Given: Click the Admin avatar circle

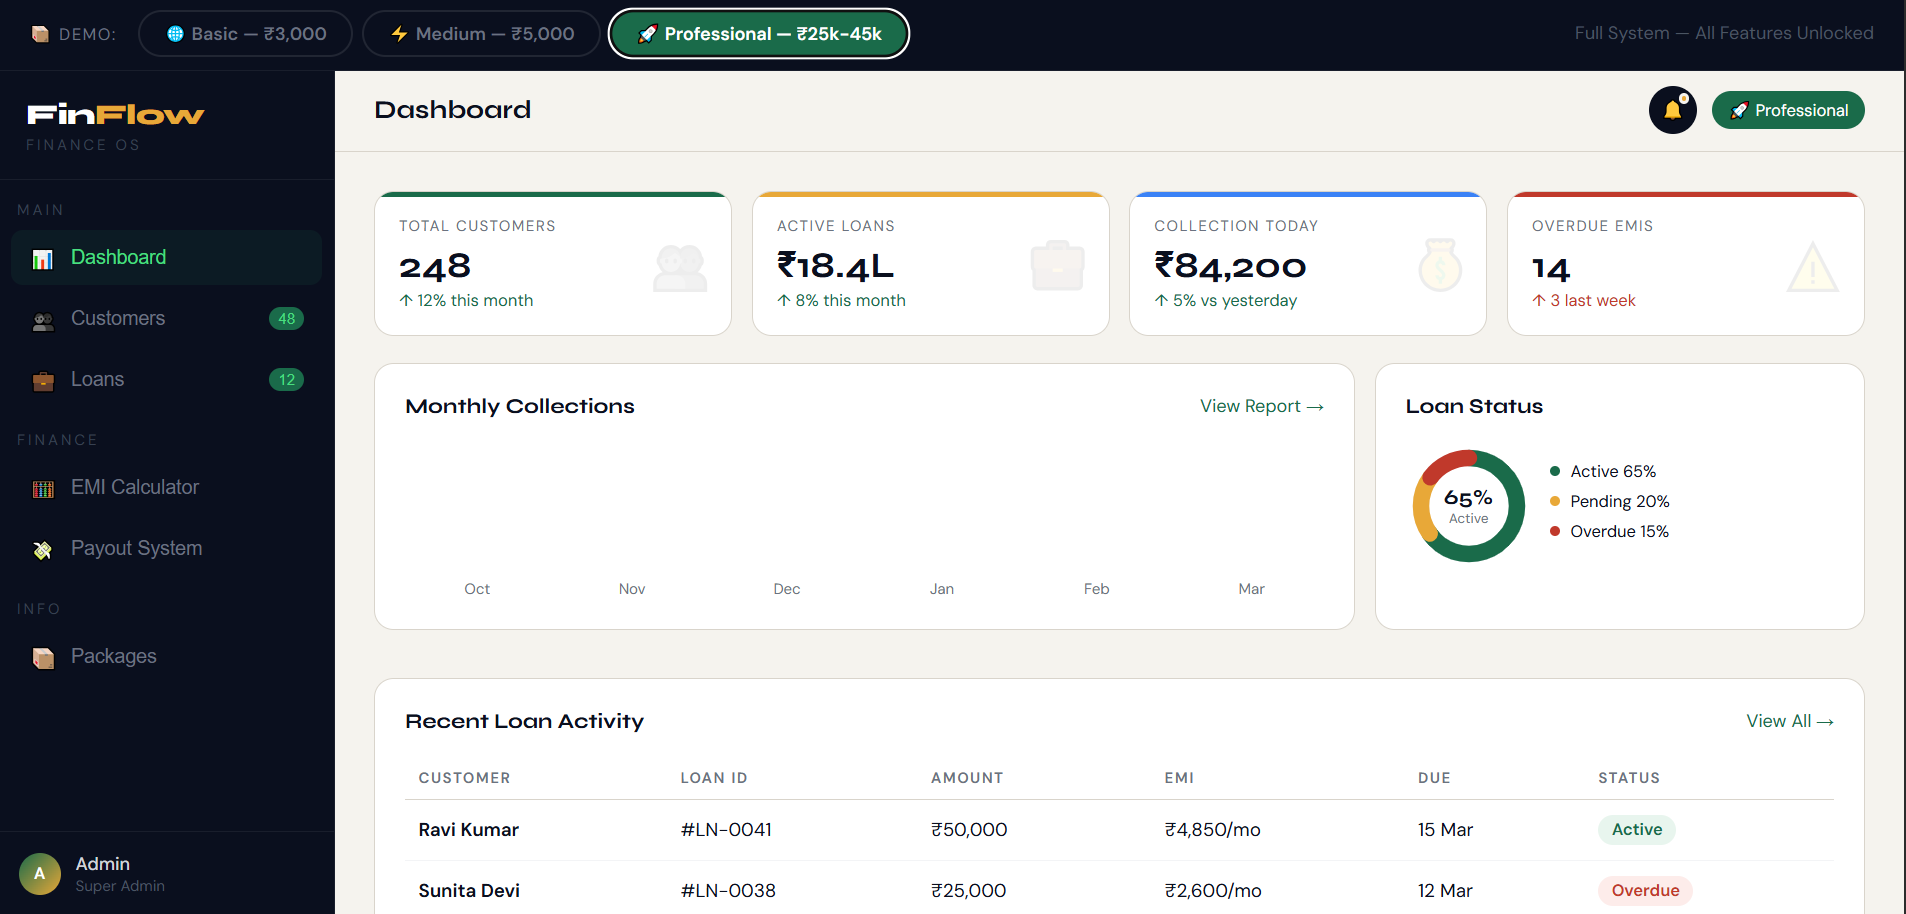Looking at the screenshot, I should (x=40, y=873).
